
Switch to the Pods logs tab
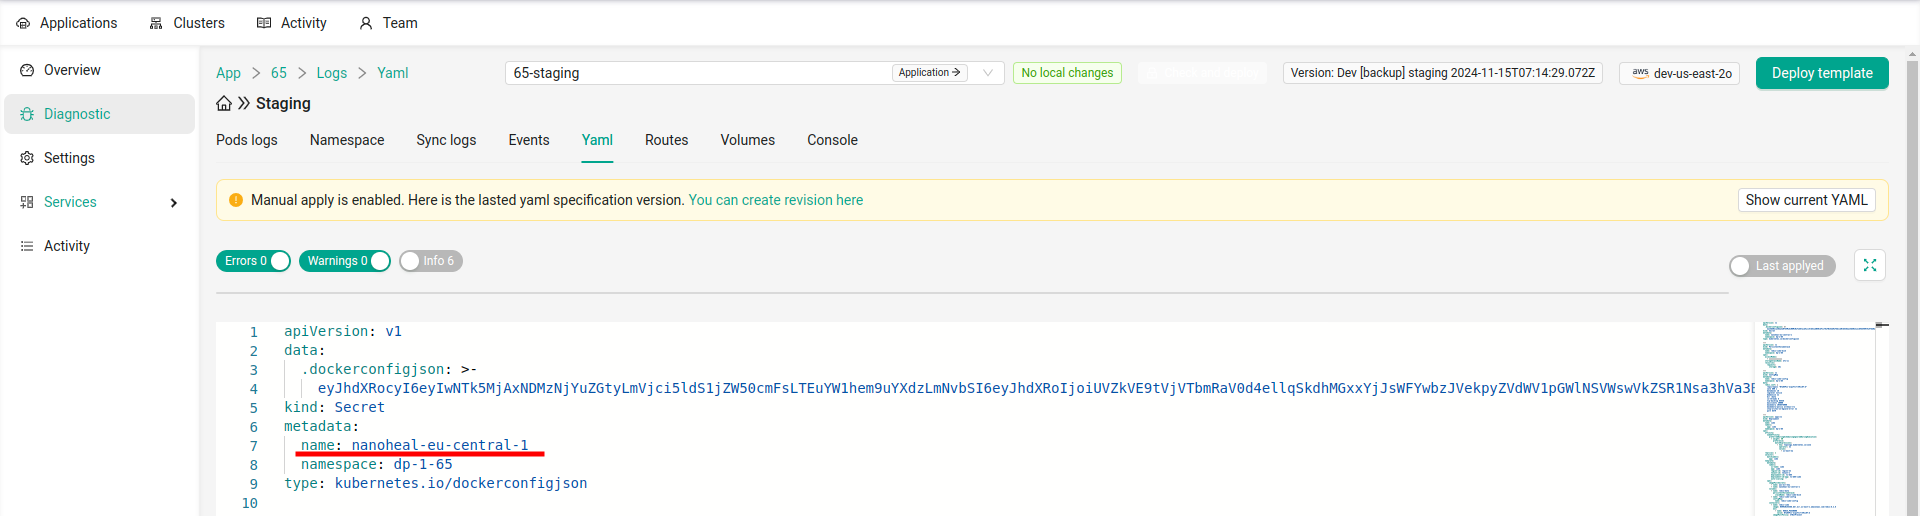click(x=247, y=140)
